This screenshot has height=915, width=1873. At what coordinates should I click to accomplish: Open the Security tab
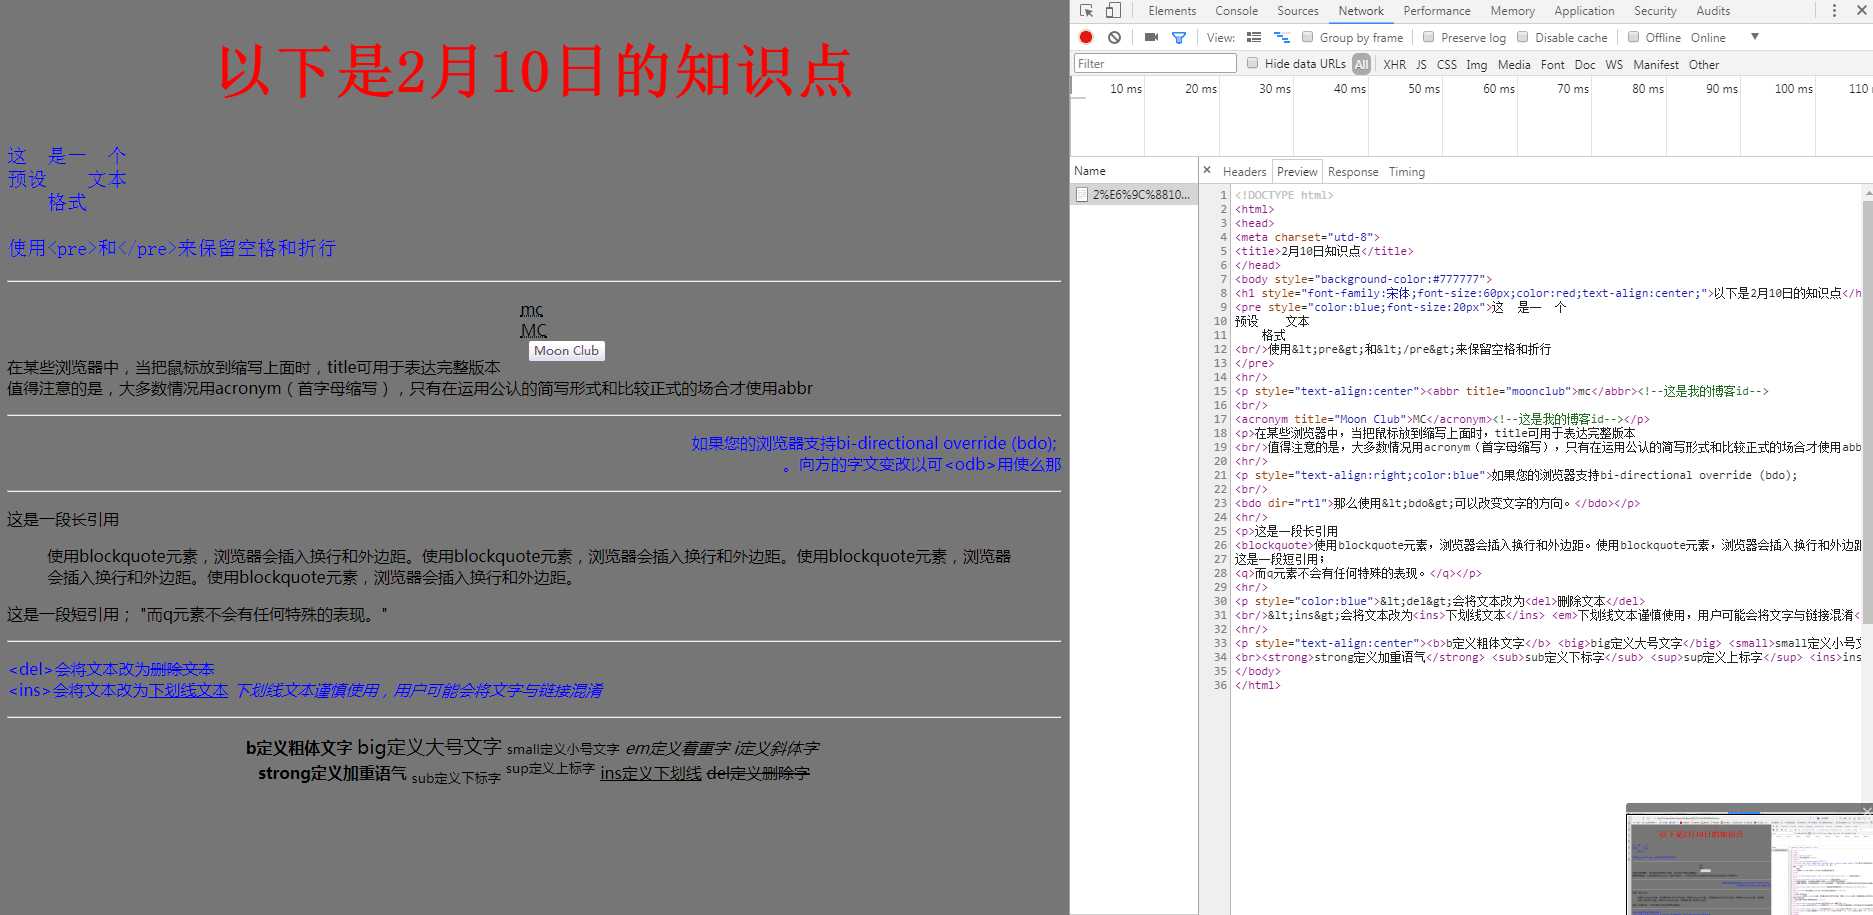1655,11
